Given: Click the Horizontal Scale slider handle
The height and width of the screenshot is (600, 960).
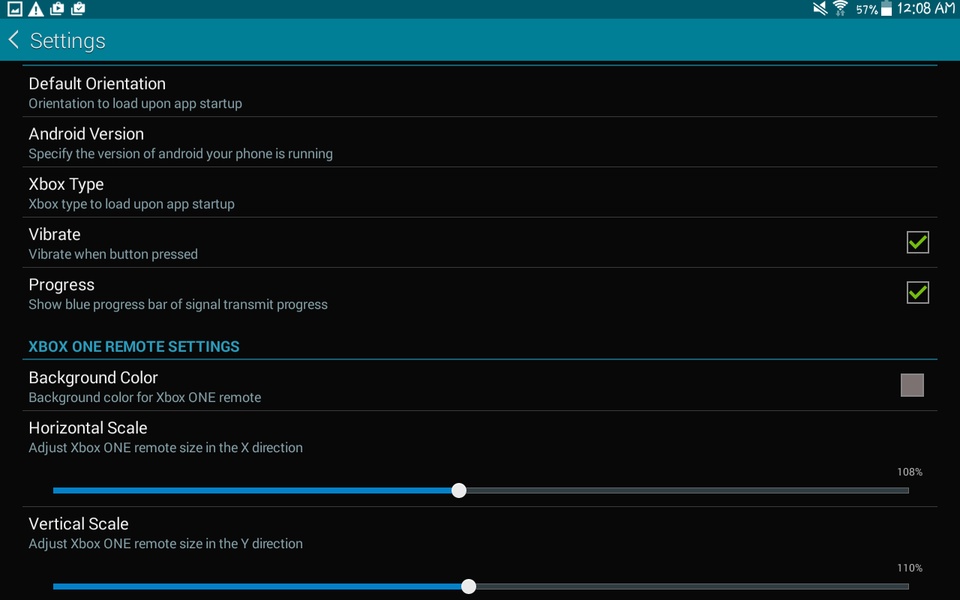Looking at the screenshot, I should pyautogui.click(x=459, y=490).
